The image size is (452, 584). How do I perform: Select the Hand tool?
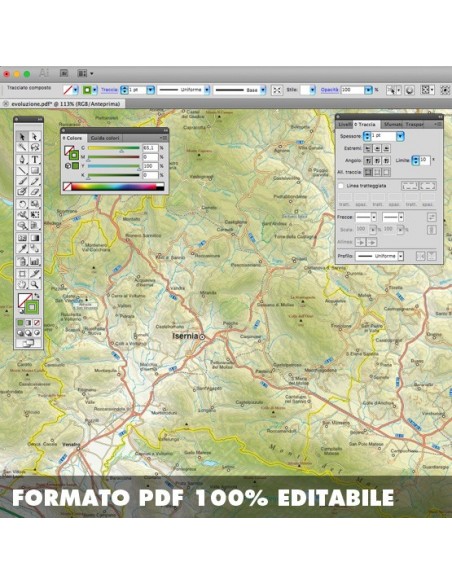coord(22,285)
